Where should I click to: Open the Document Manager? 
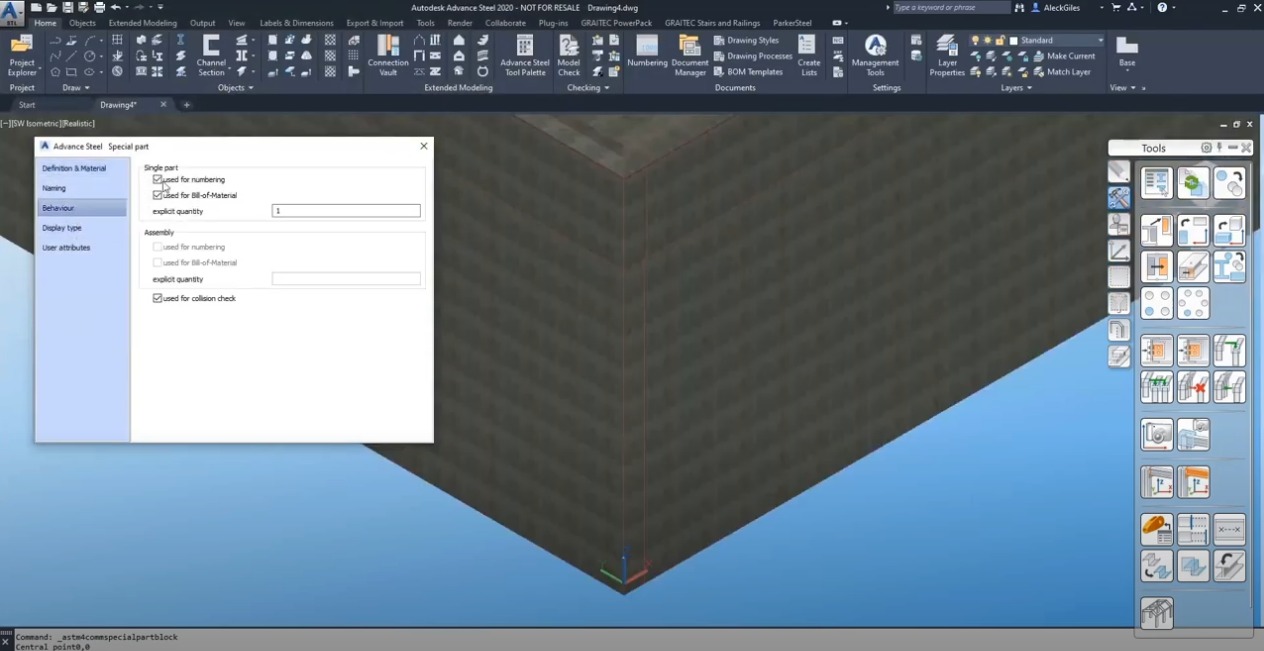coord(690,55)
